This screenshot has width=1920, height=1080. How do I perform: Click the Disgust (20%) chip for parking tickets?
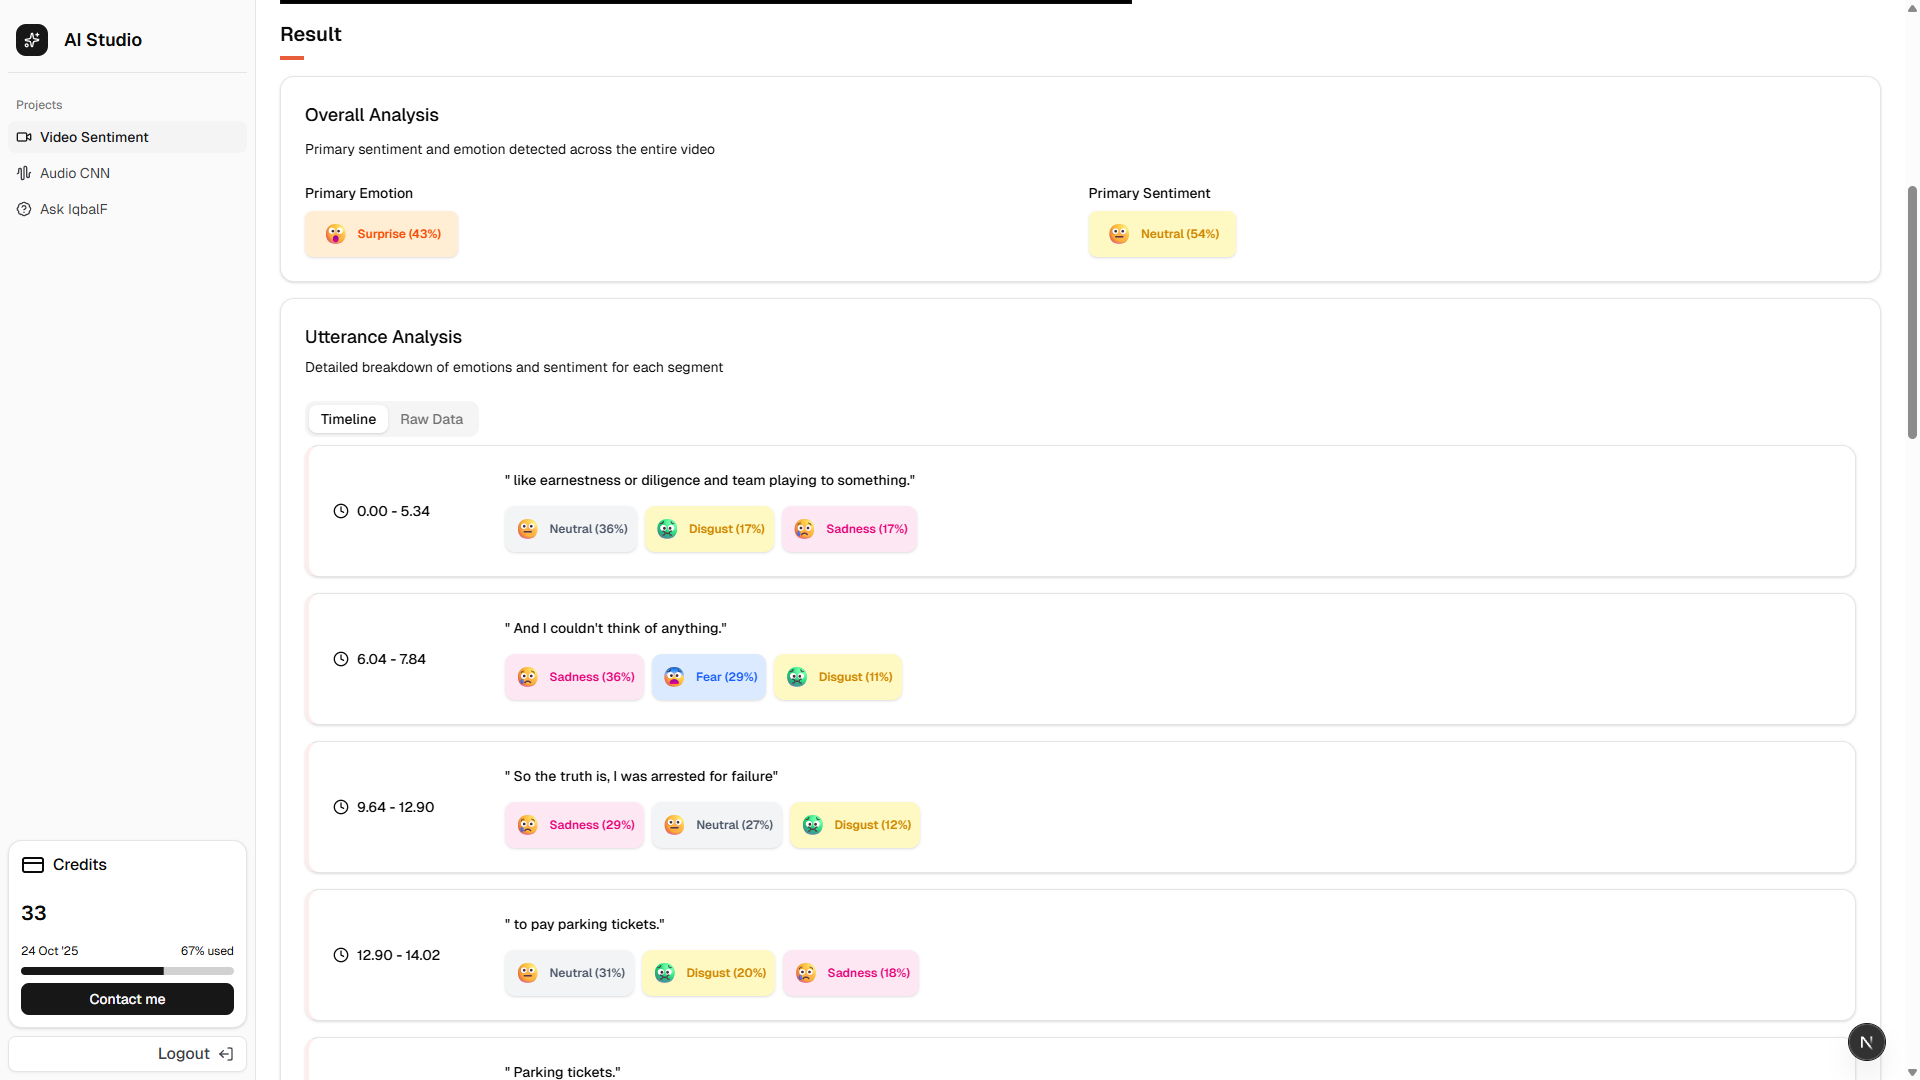pos(709,973)
